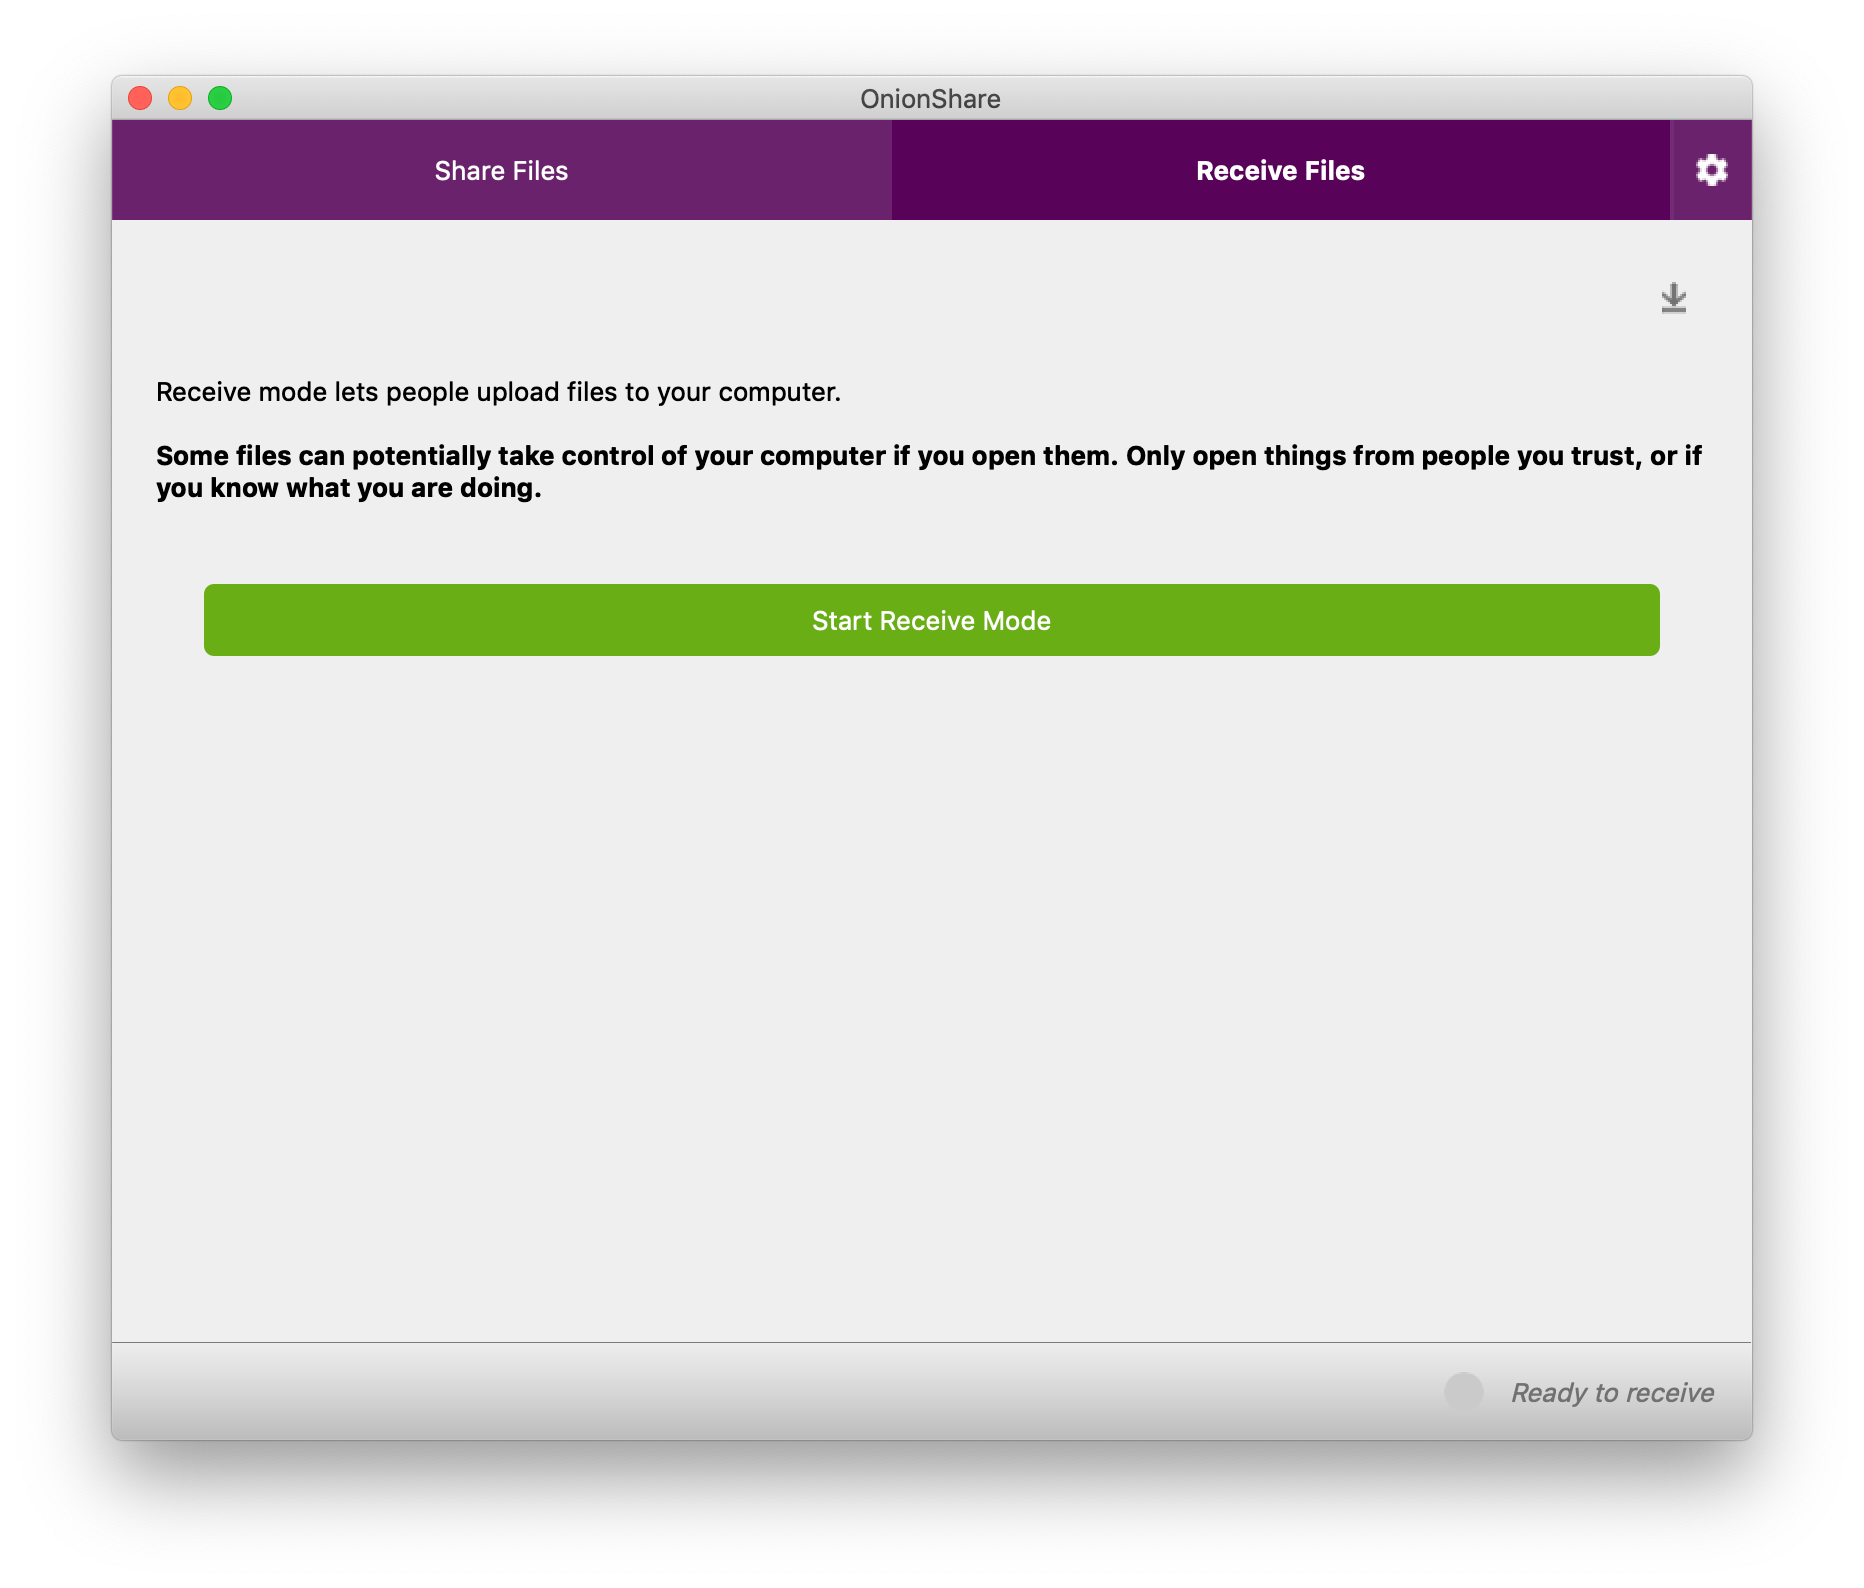Click the 'Receive mode lets people upload' description
This screenshot has height=1588, width=1864.
pos(498,392)
